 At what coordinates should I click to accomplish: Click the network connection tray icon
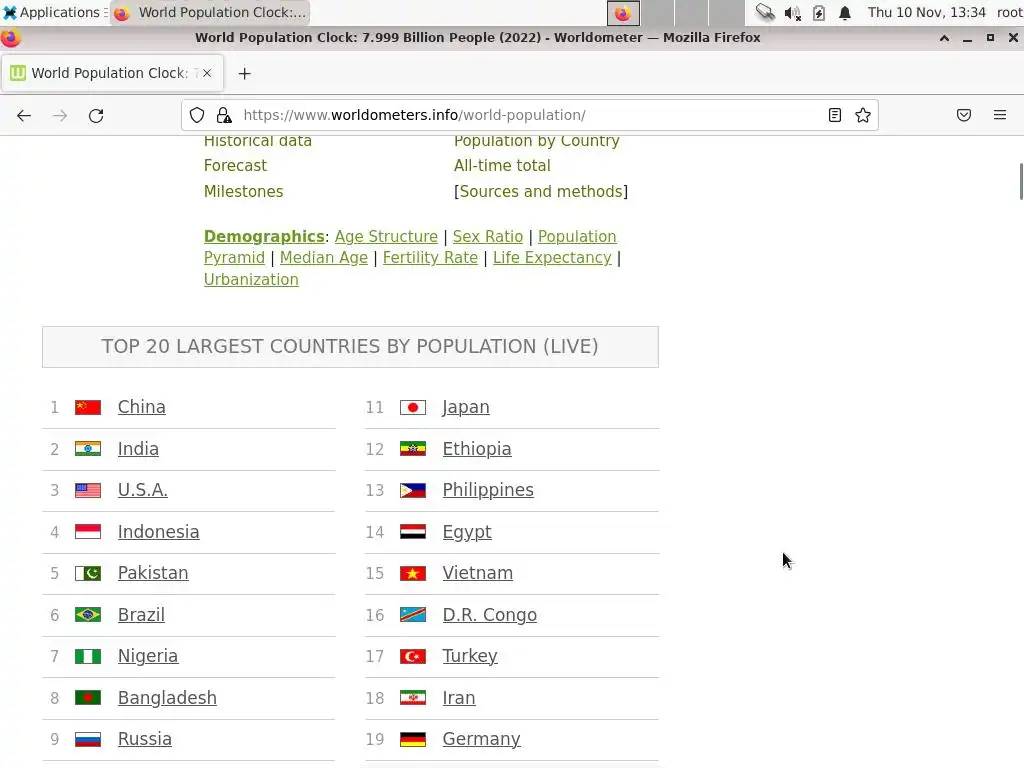(765, 12)
